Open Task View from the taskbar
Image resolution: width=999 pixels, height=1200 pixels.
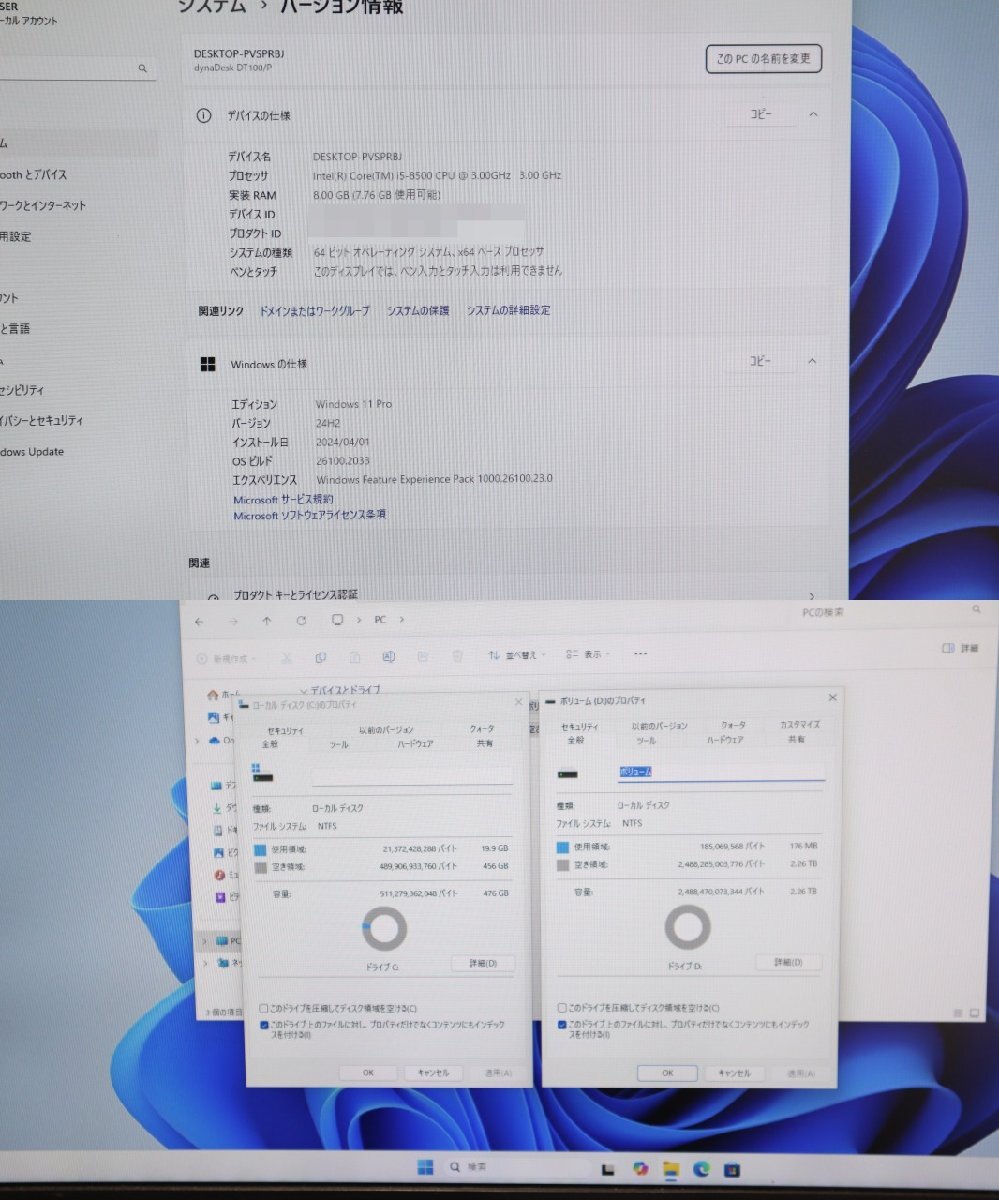608,1169
